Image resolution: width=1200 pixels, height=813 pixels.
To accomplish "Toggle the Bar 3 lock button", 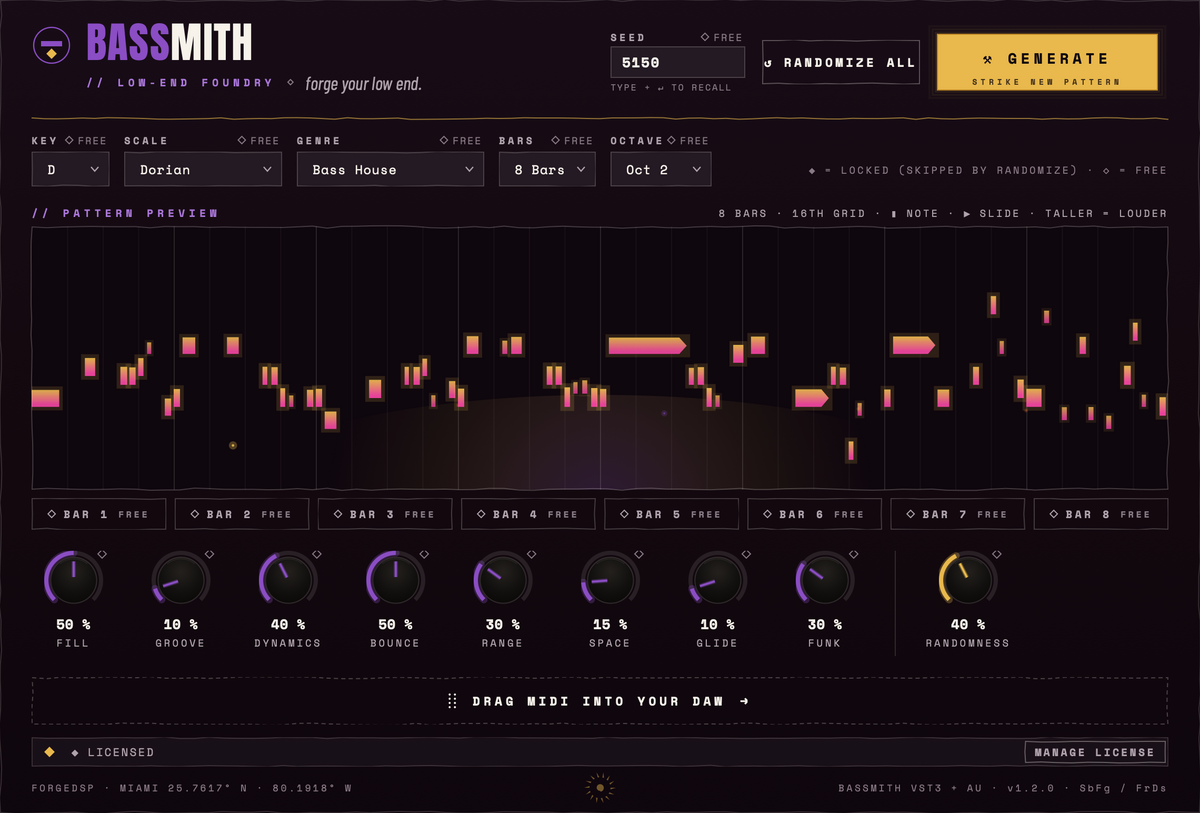I will pyautogui.click(x=385, y=514).
